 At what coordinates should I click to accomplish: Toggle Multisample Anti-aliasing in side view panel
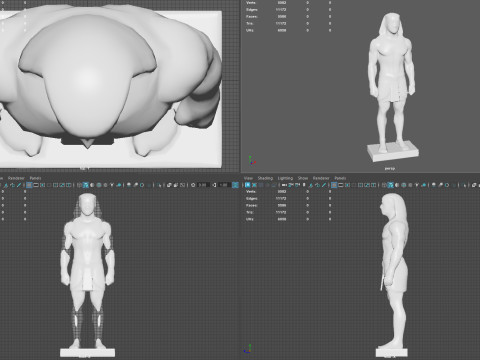point(447,185)
